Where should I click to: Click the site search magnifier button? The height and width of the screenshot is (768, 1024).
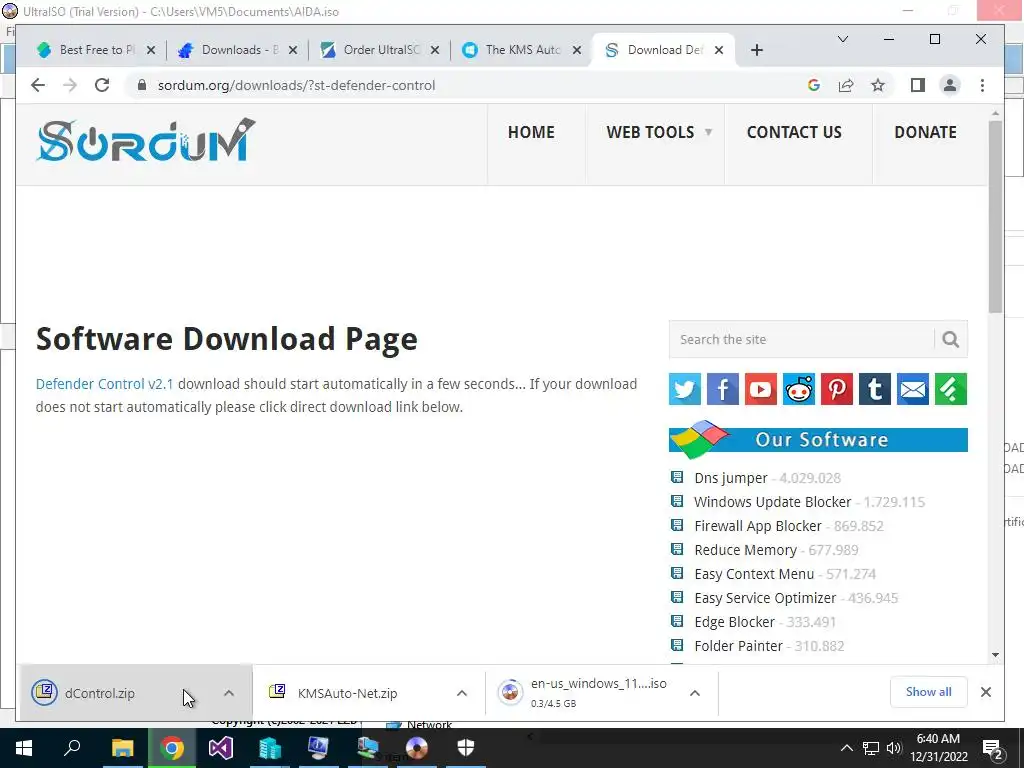pos(951,340)
